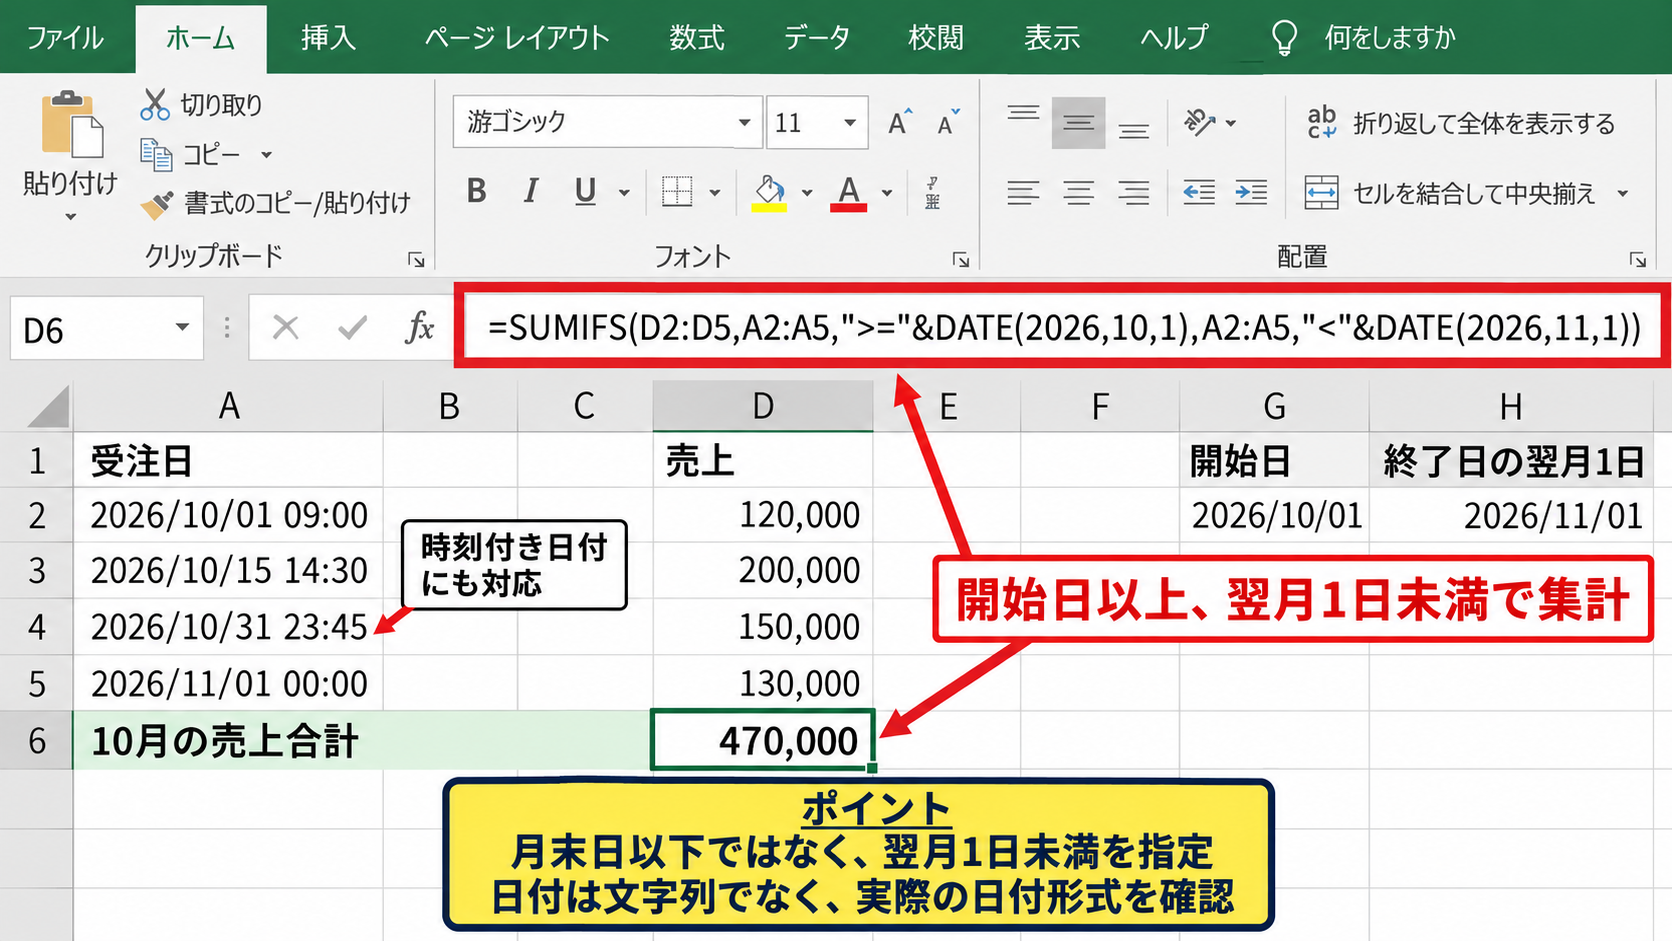Switch to the 数式 tab
Screen dimensions: 1672x941
point(697,38)
